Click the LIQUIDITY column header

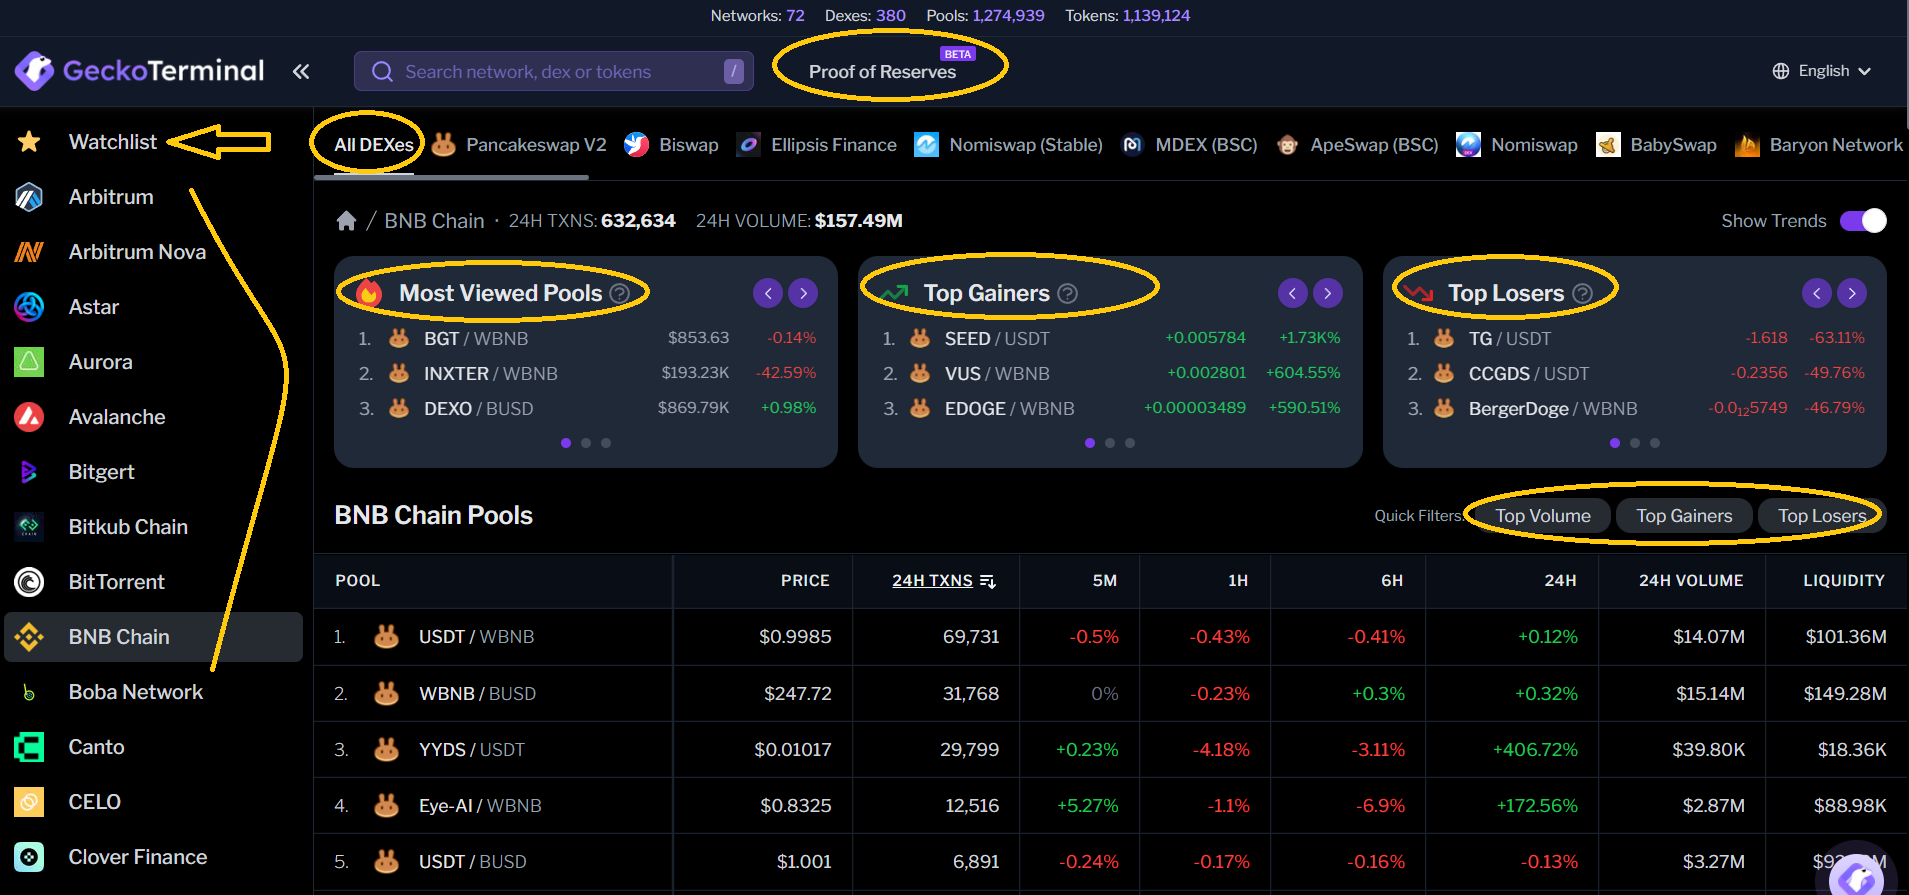[x=1843, y=581]
